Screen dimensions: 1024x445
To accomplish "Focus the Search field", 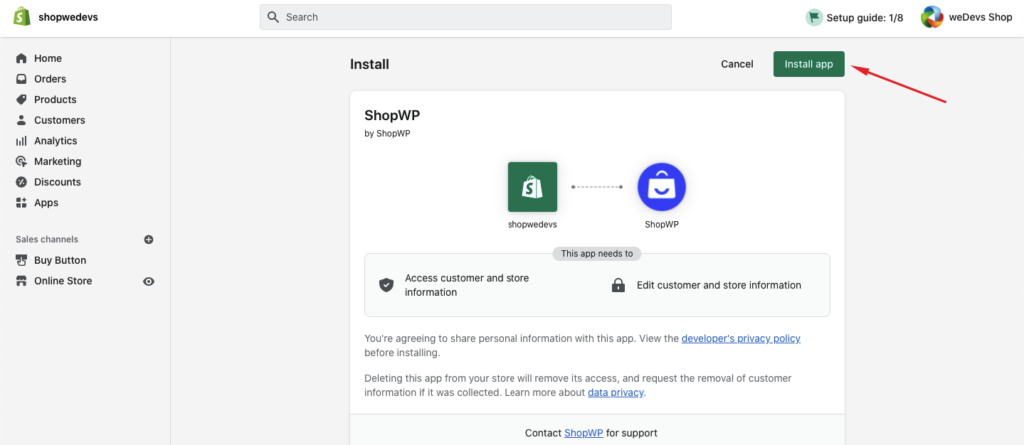I will pos(466,17).
